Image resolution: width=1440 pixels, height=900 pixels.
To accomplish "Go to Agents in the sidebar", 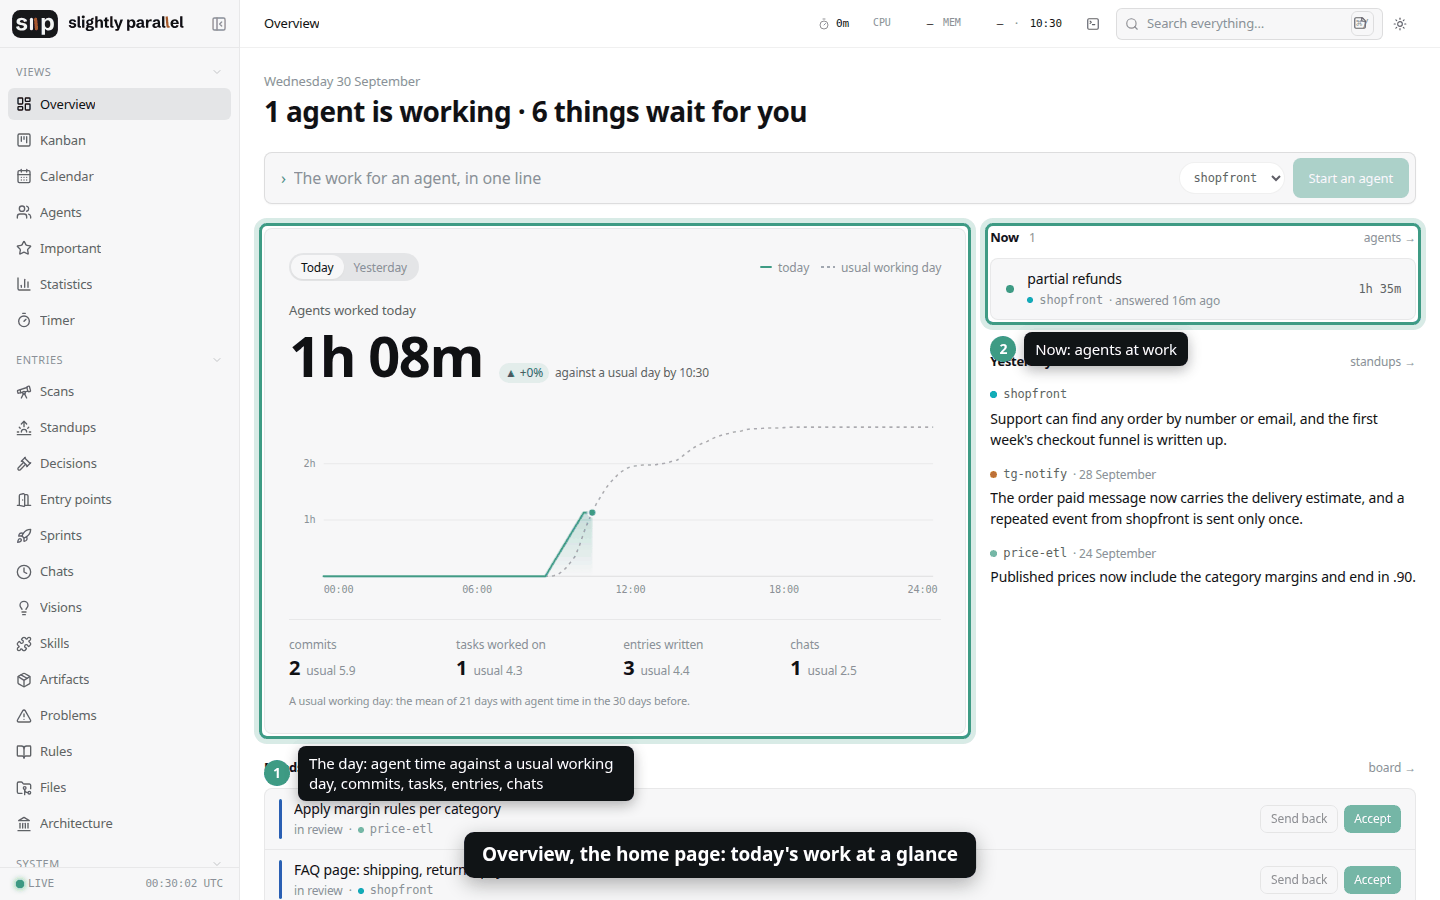I will 119,212.
